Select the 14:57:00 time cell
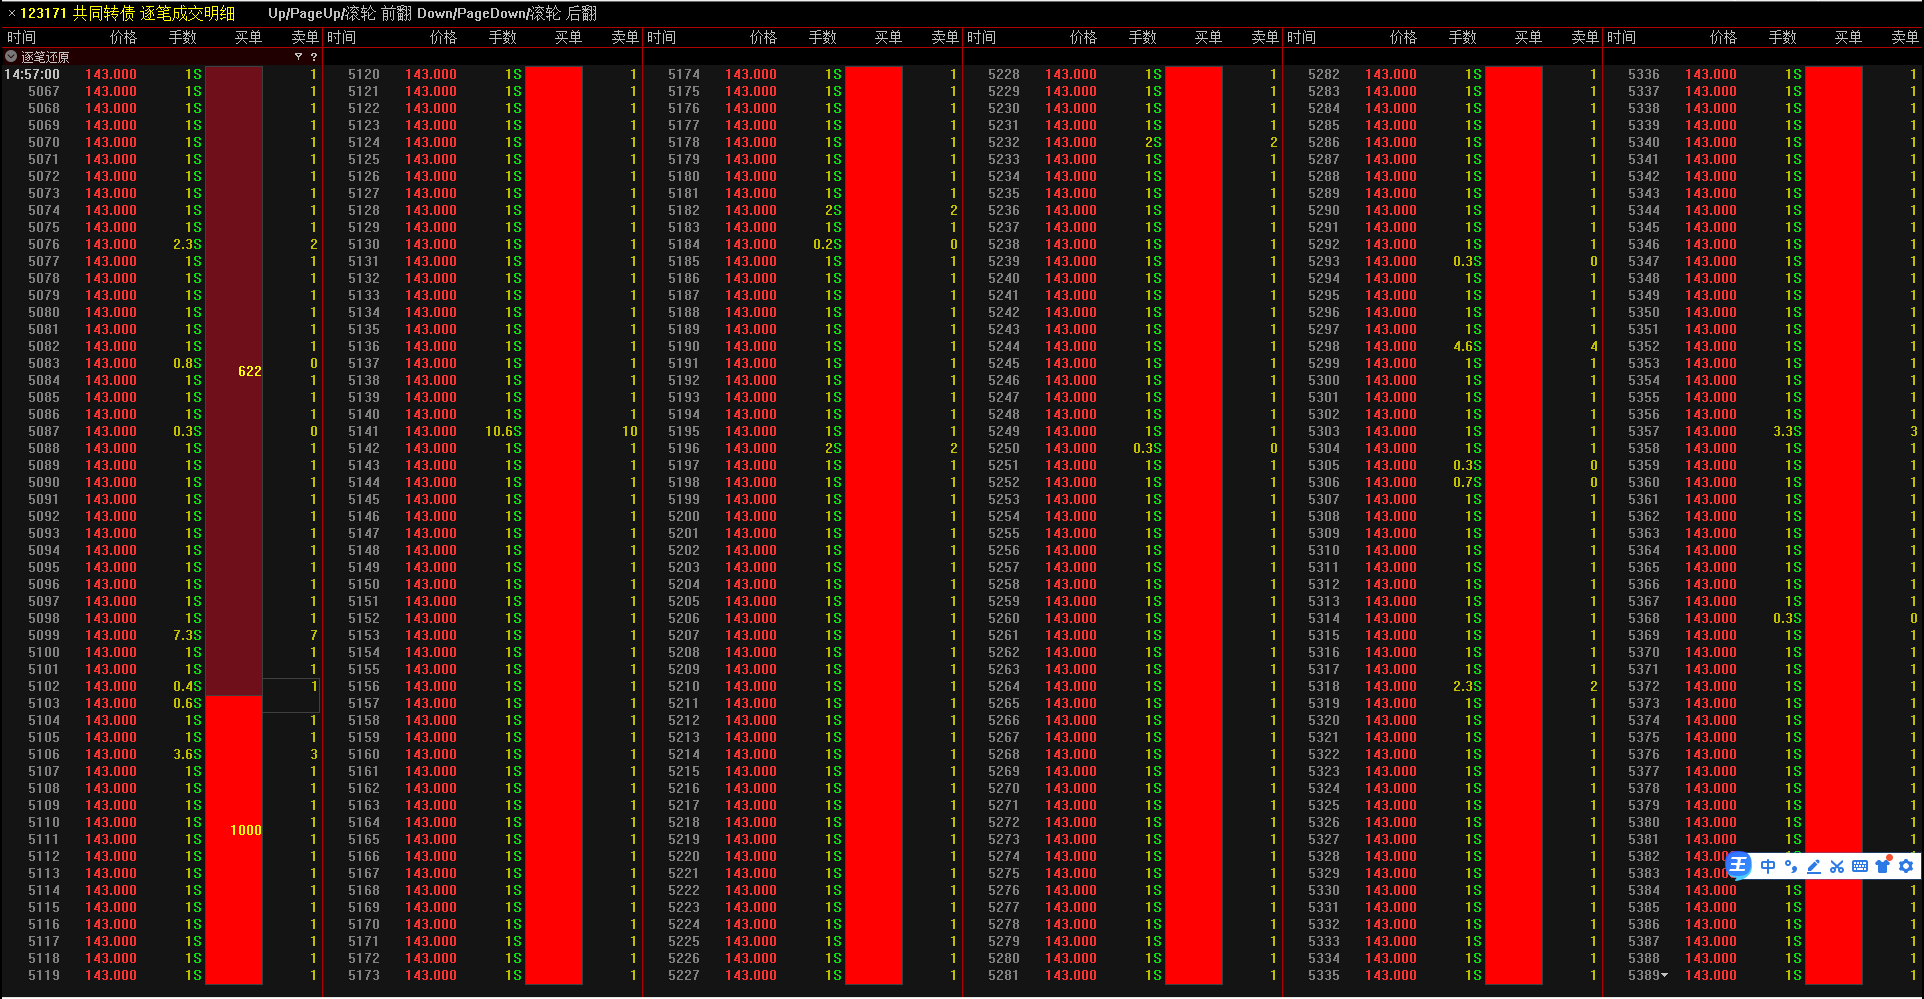 pos(32,74)
